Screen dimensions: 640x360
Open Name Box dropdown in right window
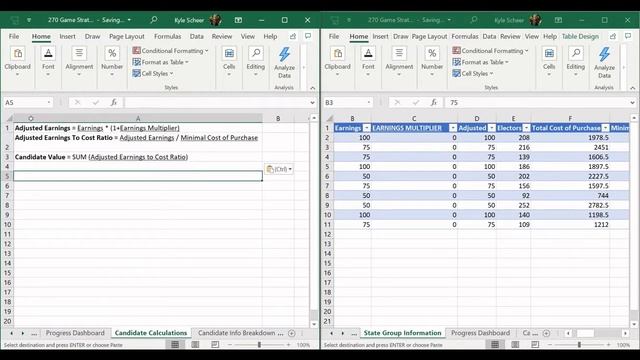[x=369, y=102]
